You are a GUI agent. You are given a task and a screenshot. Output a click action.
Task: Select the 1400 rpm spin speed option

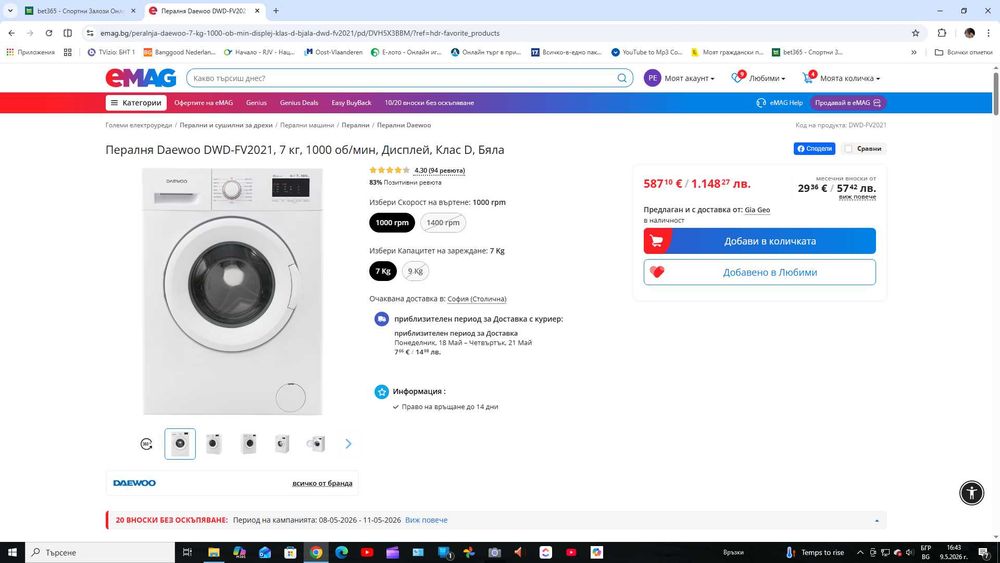[x=443, y=223]
